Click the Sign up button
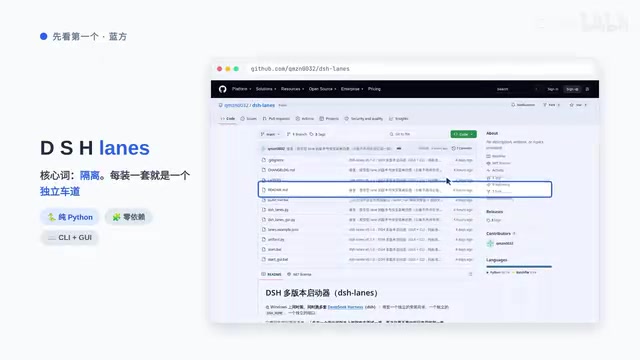The height and width of the screenshot is (360, 640). click(572, 89)
